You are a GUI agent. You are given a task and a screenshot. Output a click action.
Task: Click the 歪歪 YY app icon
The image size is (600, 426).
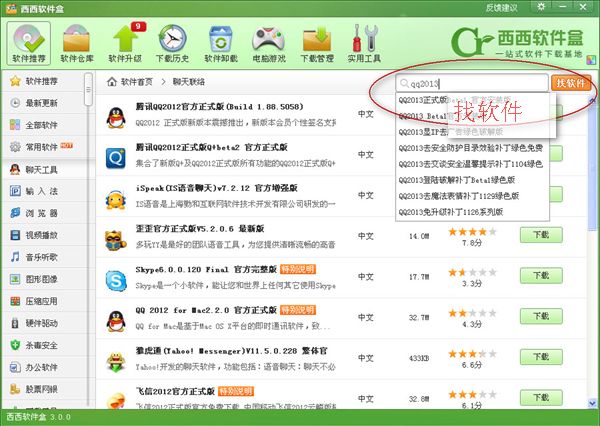[x=116, y=240]
